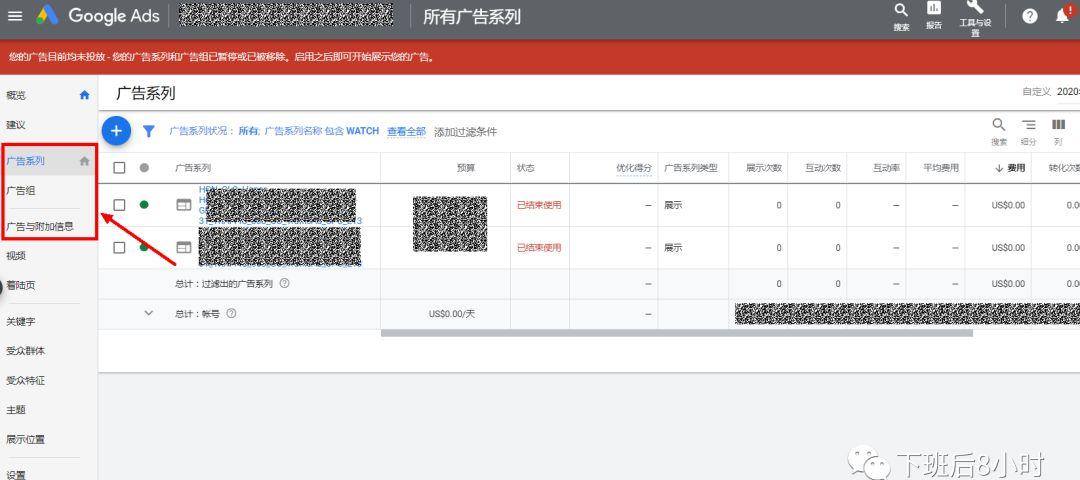Image resolution: width=1080 pixels, height=480 pixels.
Task: Click help icon next to 总计：过滤出的广告系列
Action: tap(284, 283)
